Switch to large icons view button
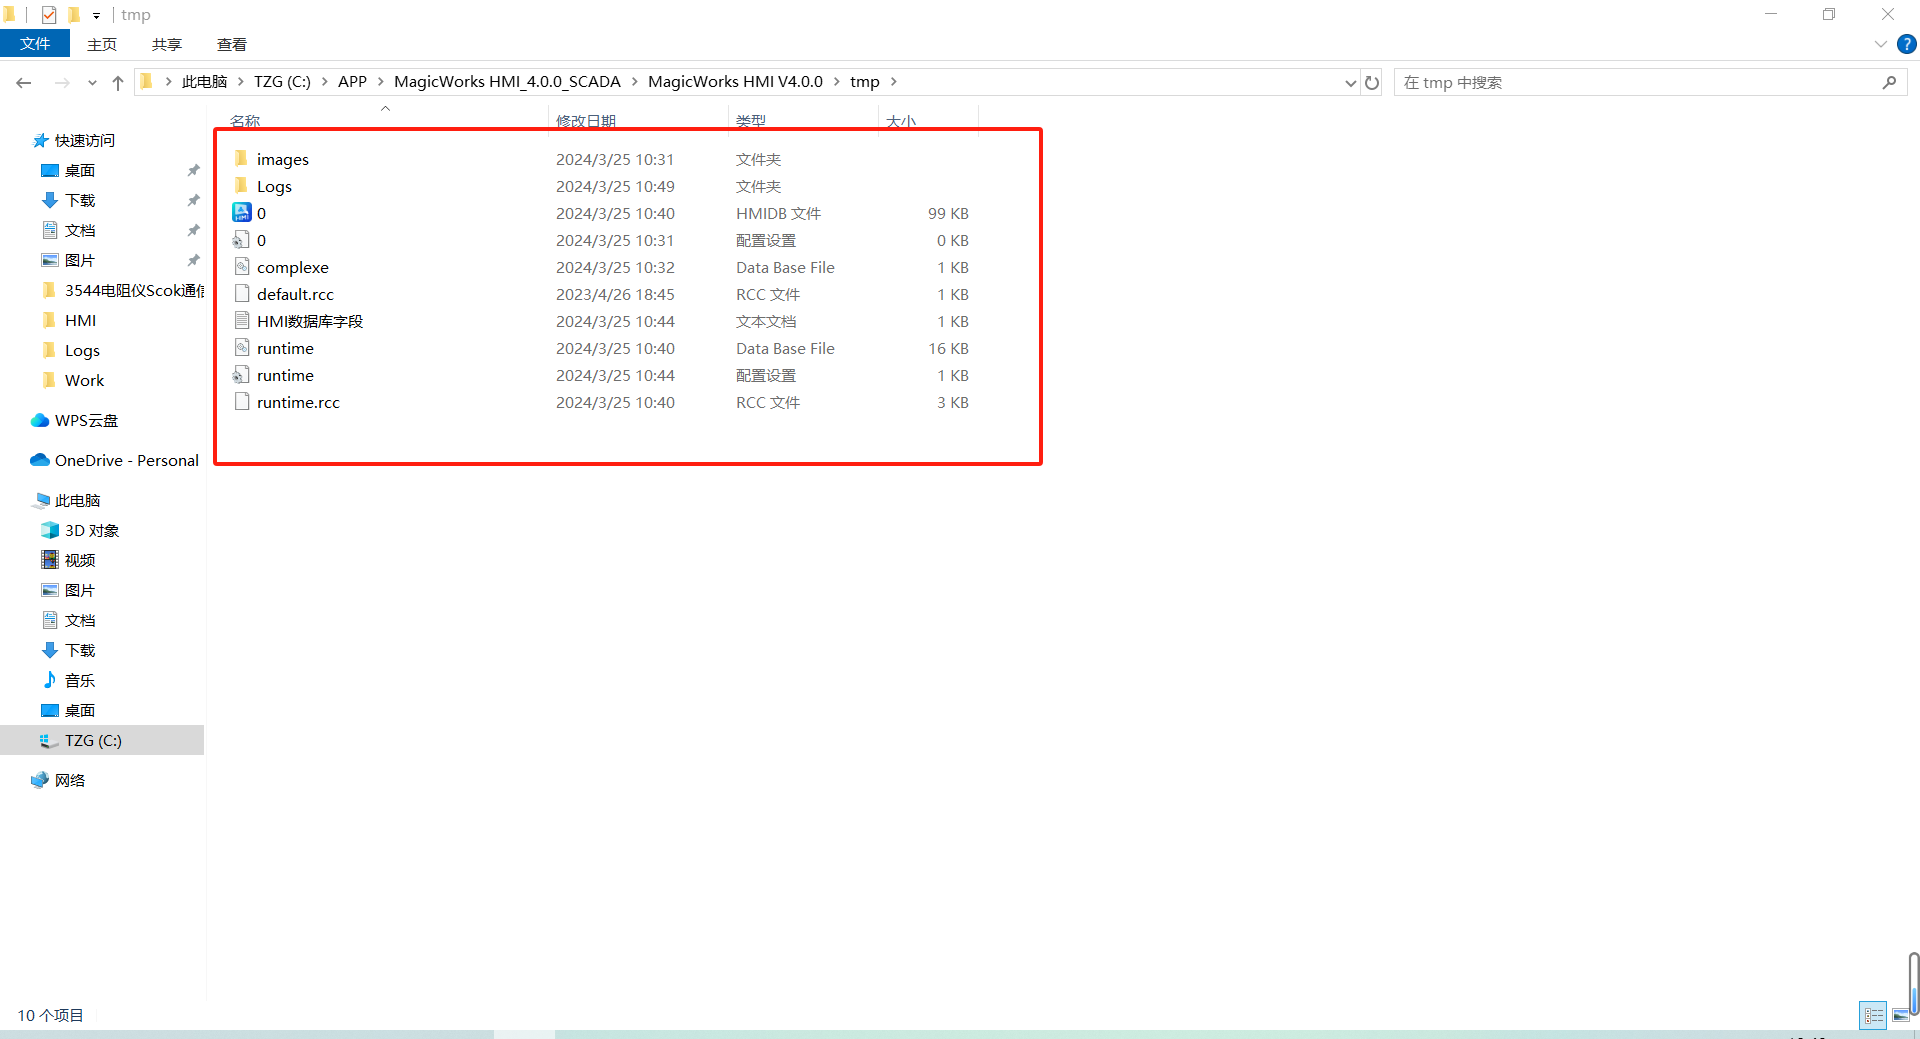This screenshot has height=1039, width=1920. (1899, 1015)
